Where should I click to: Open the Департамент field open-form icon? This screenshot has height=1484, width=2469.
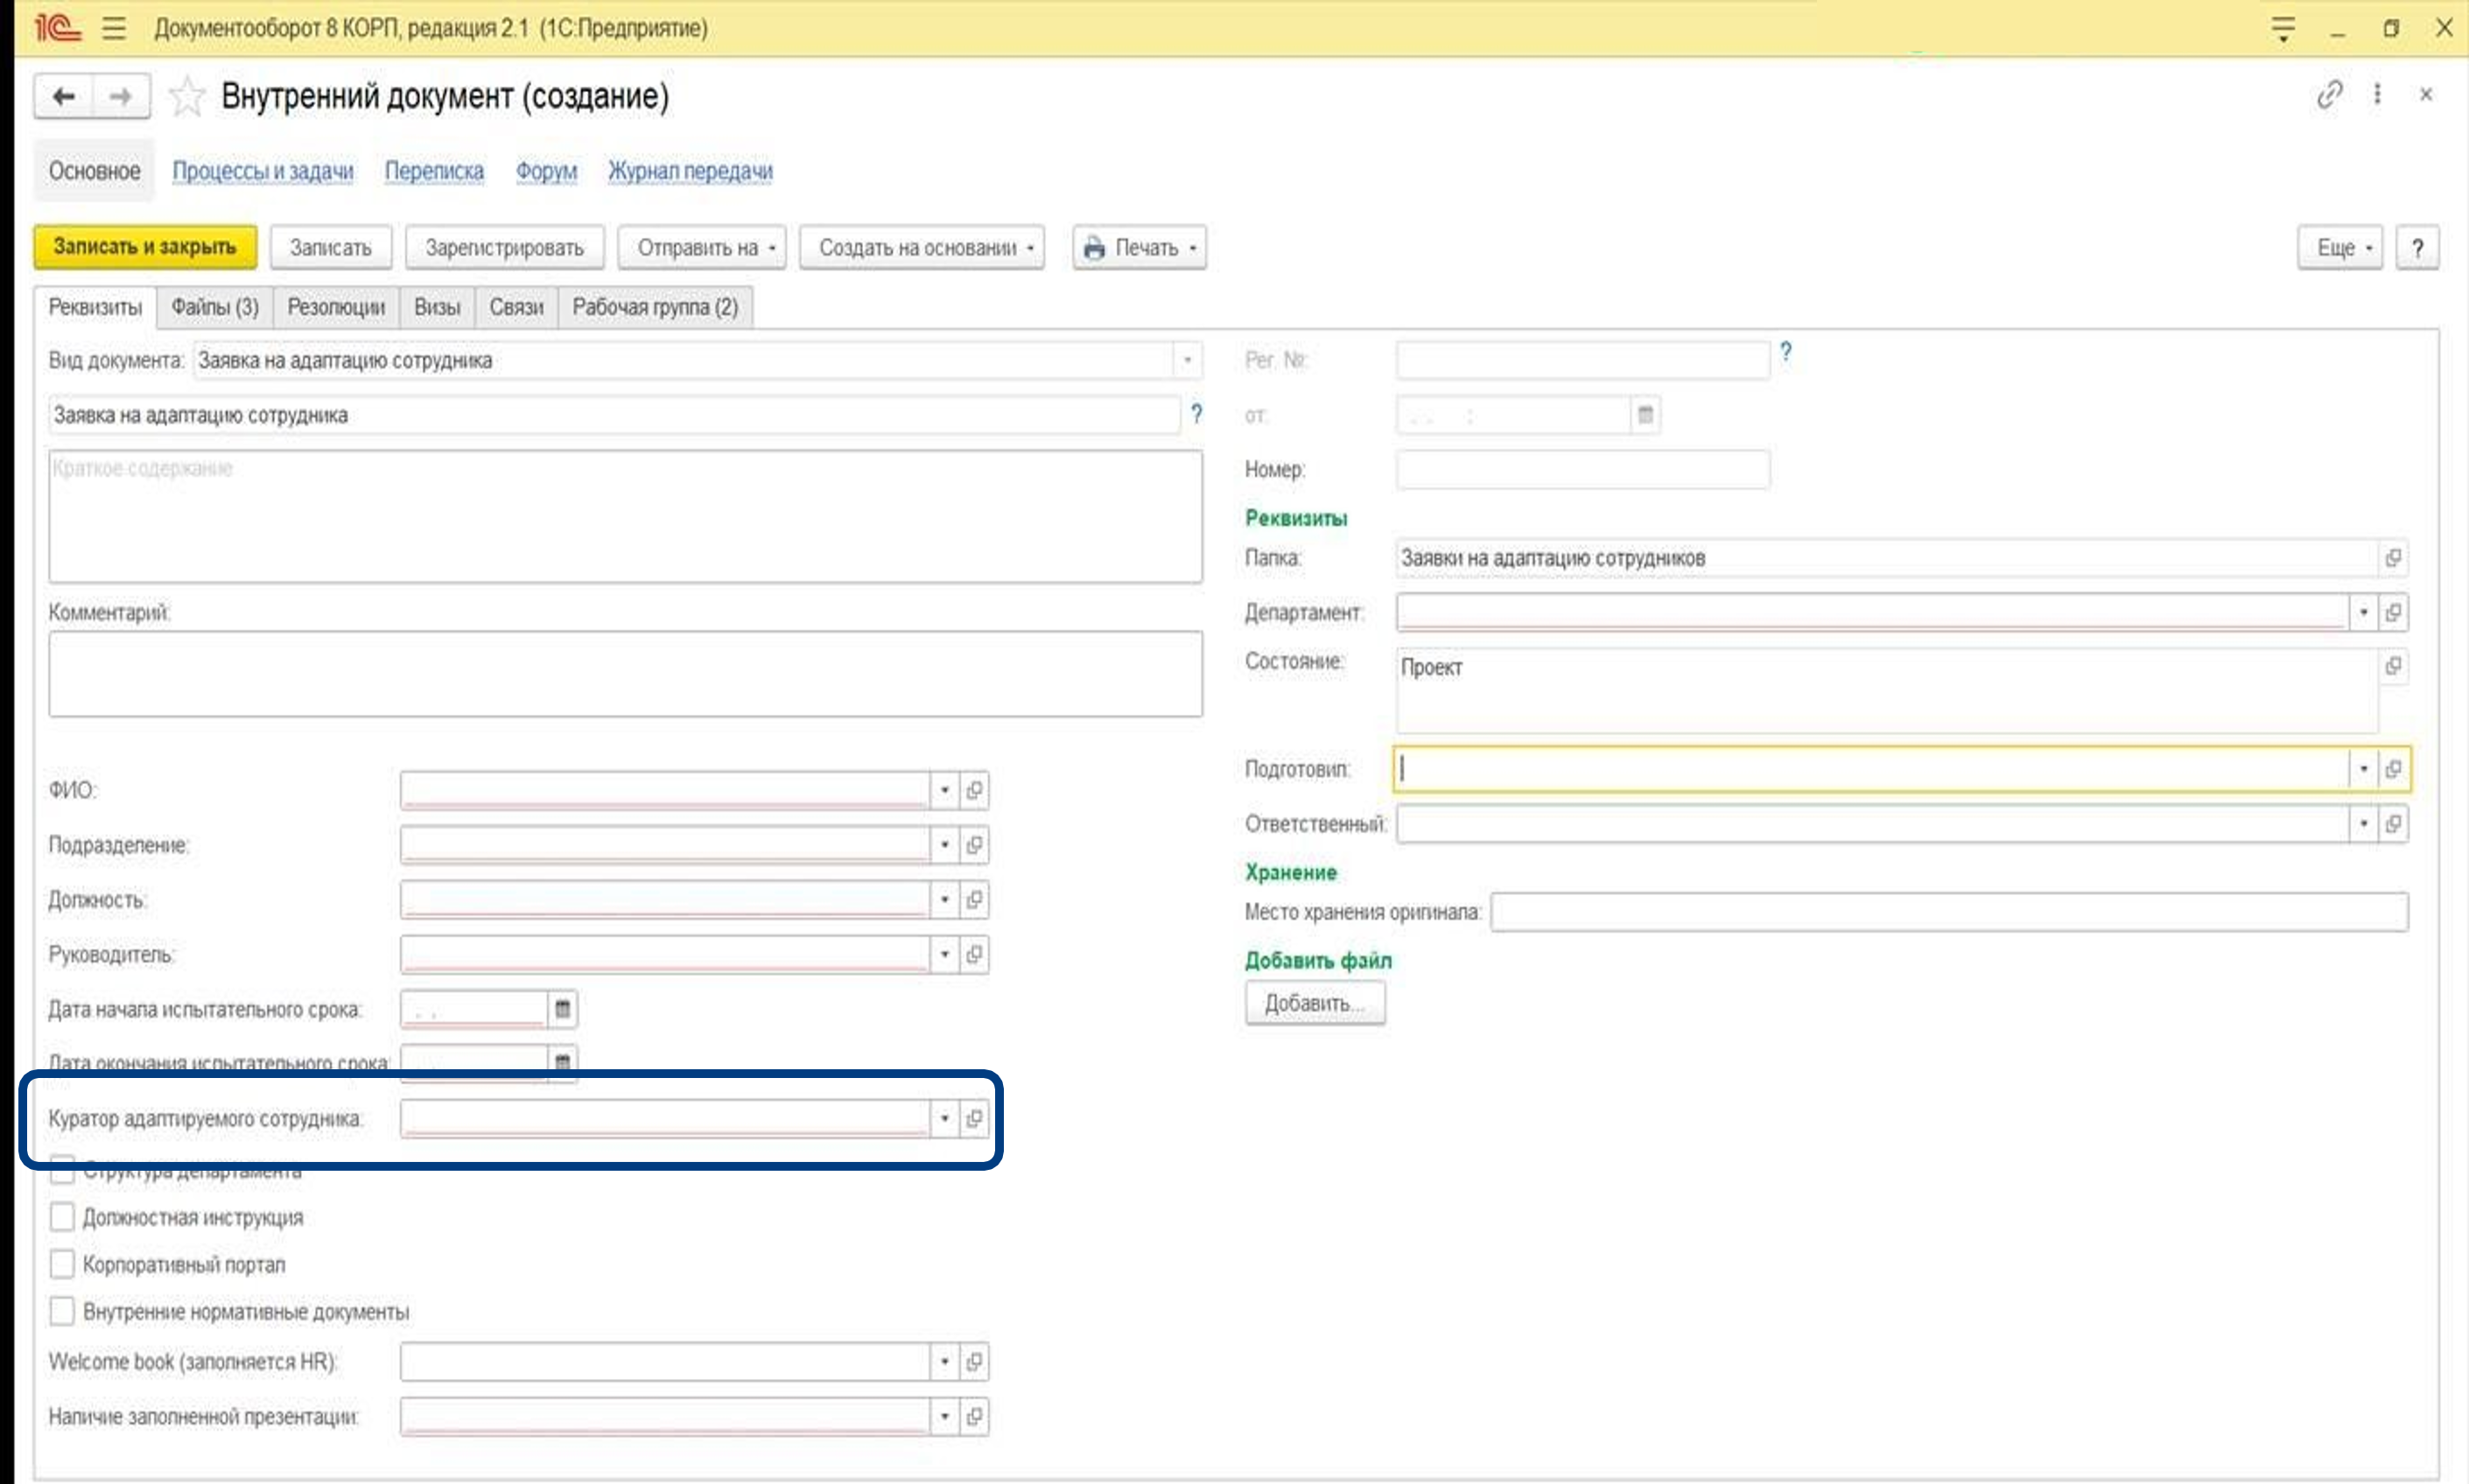coord(2393,612)
